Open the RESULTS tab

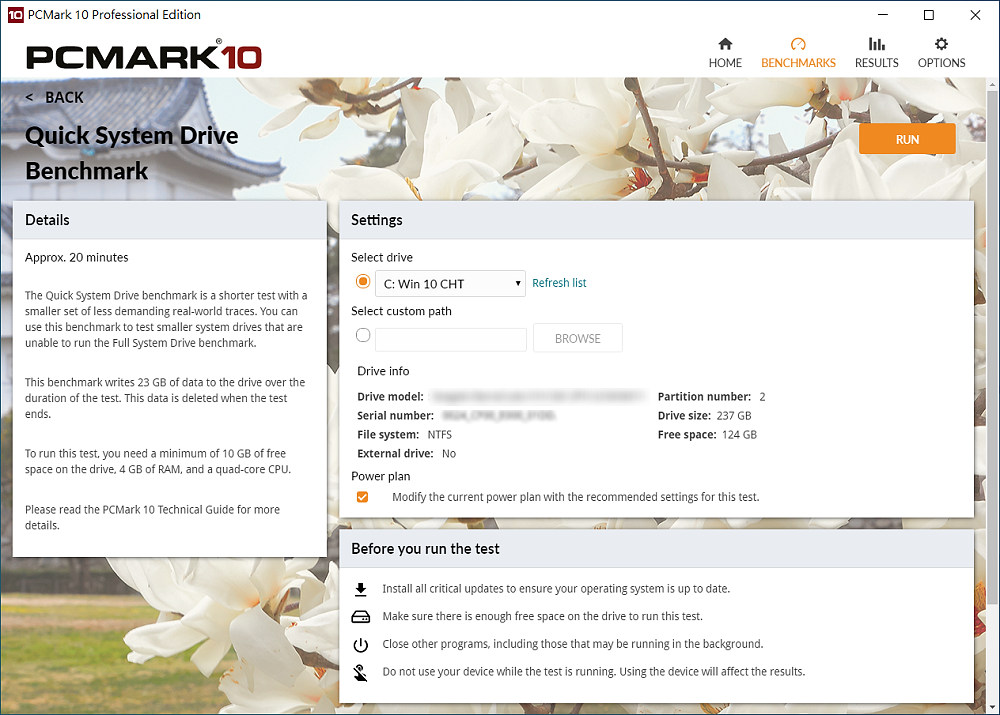point(876,53)
